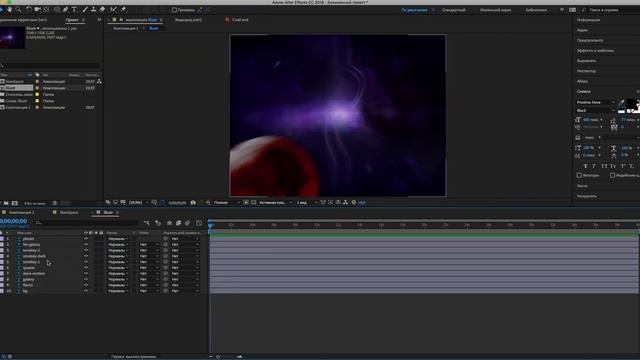Select the Puppet Pin tool
640x360 pixels.
click(123, 9)
